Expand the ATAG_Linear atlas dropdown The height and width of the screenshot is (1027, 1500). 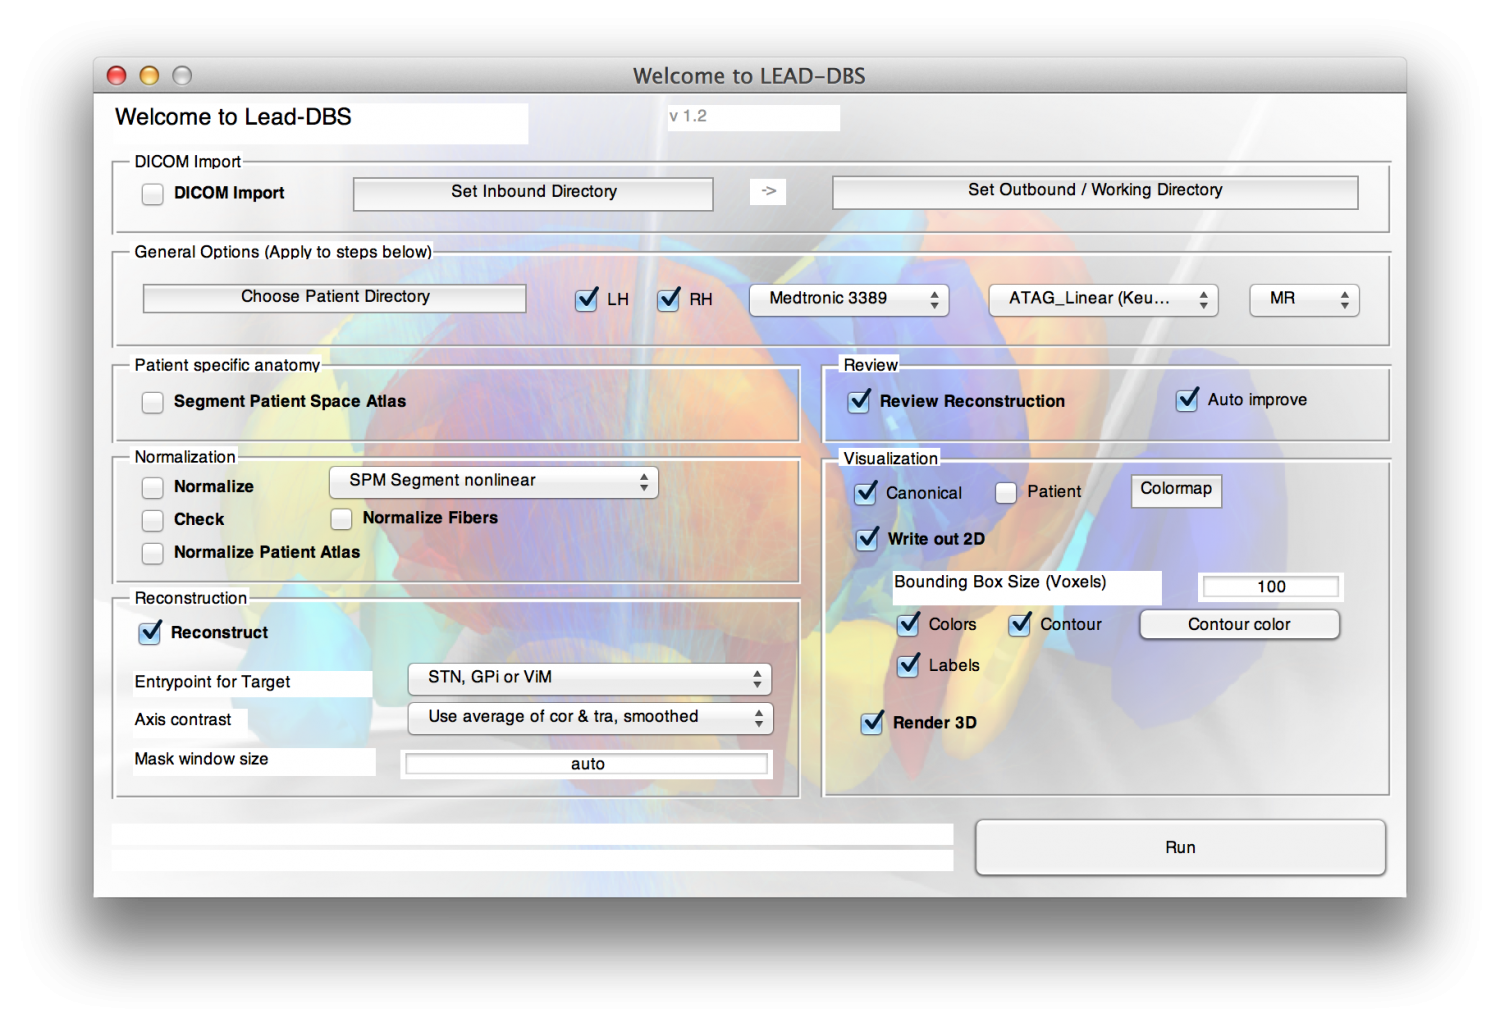point(1102,299)
